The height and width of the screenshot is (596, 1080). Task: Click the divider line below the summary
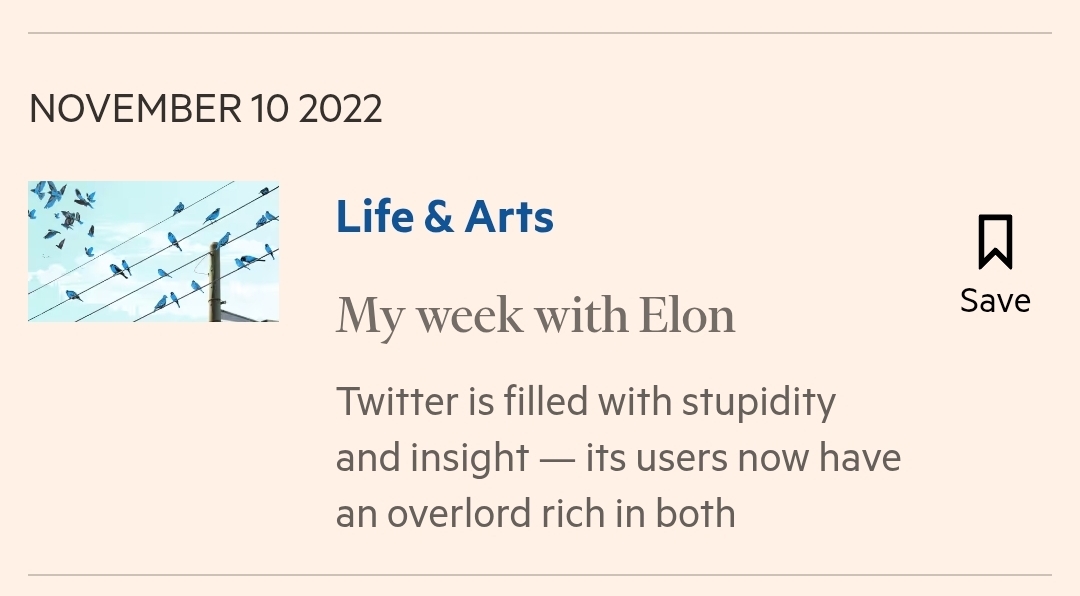[540, 575]
